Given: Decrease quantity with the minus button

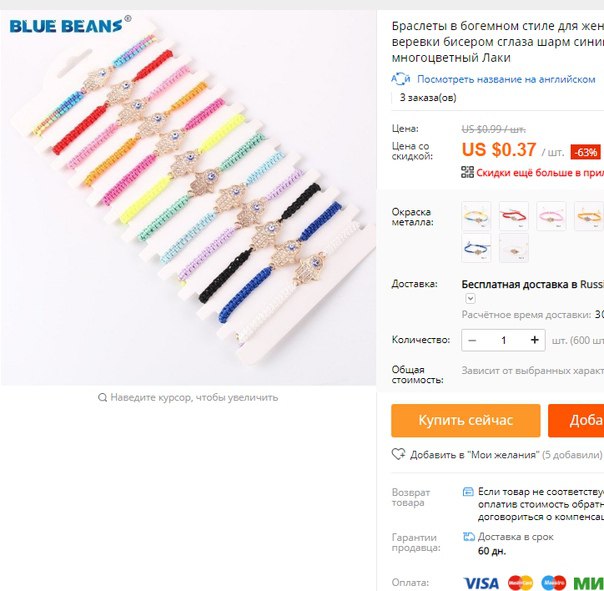Looking at the screenshot, I should click(472, 340).
